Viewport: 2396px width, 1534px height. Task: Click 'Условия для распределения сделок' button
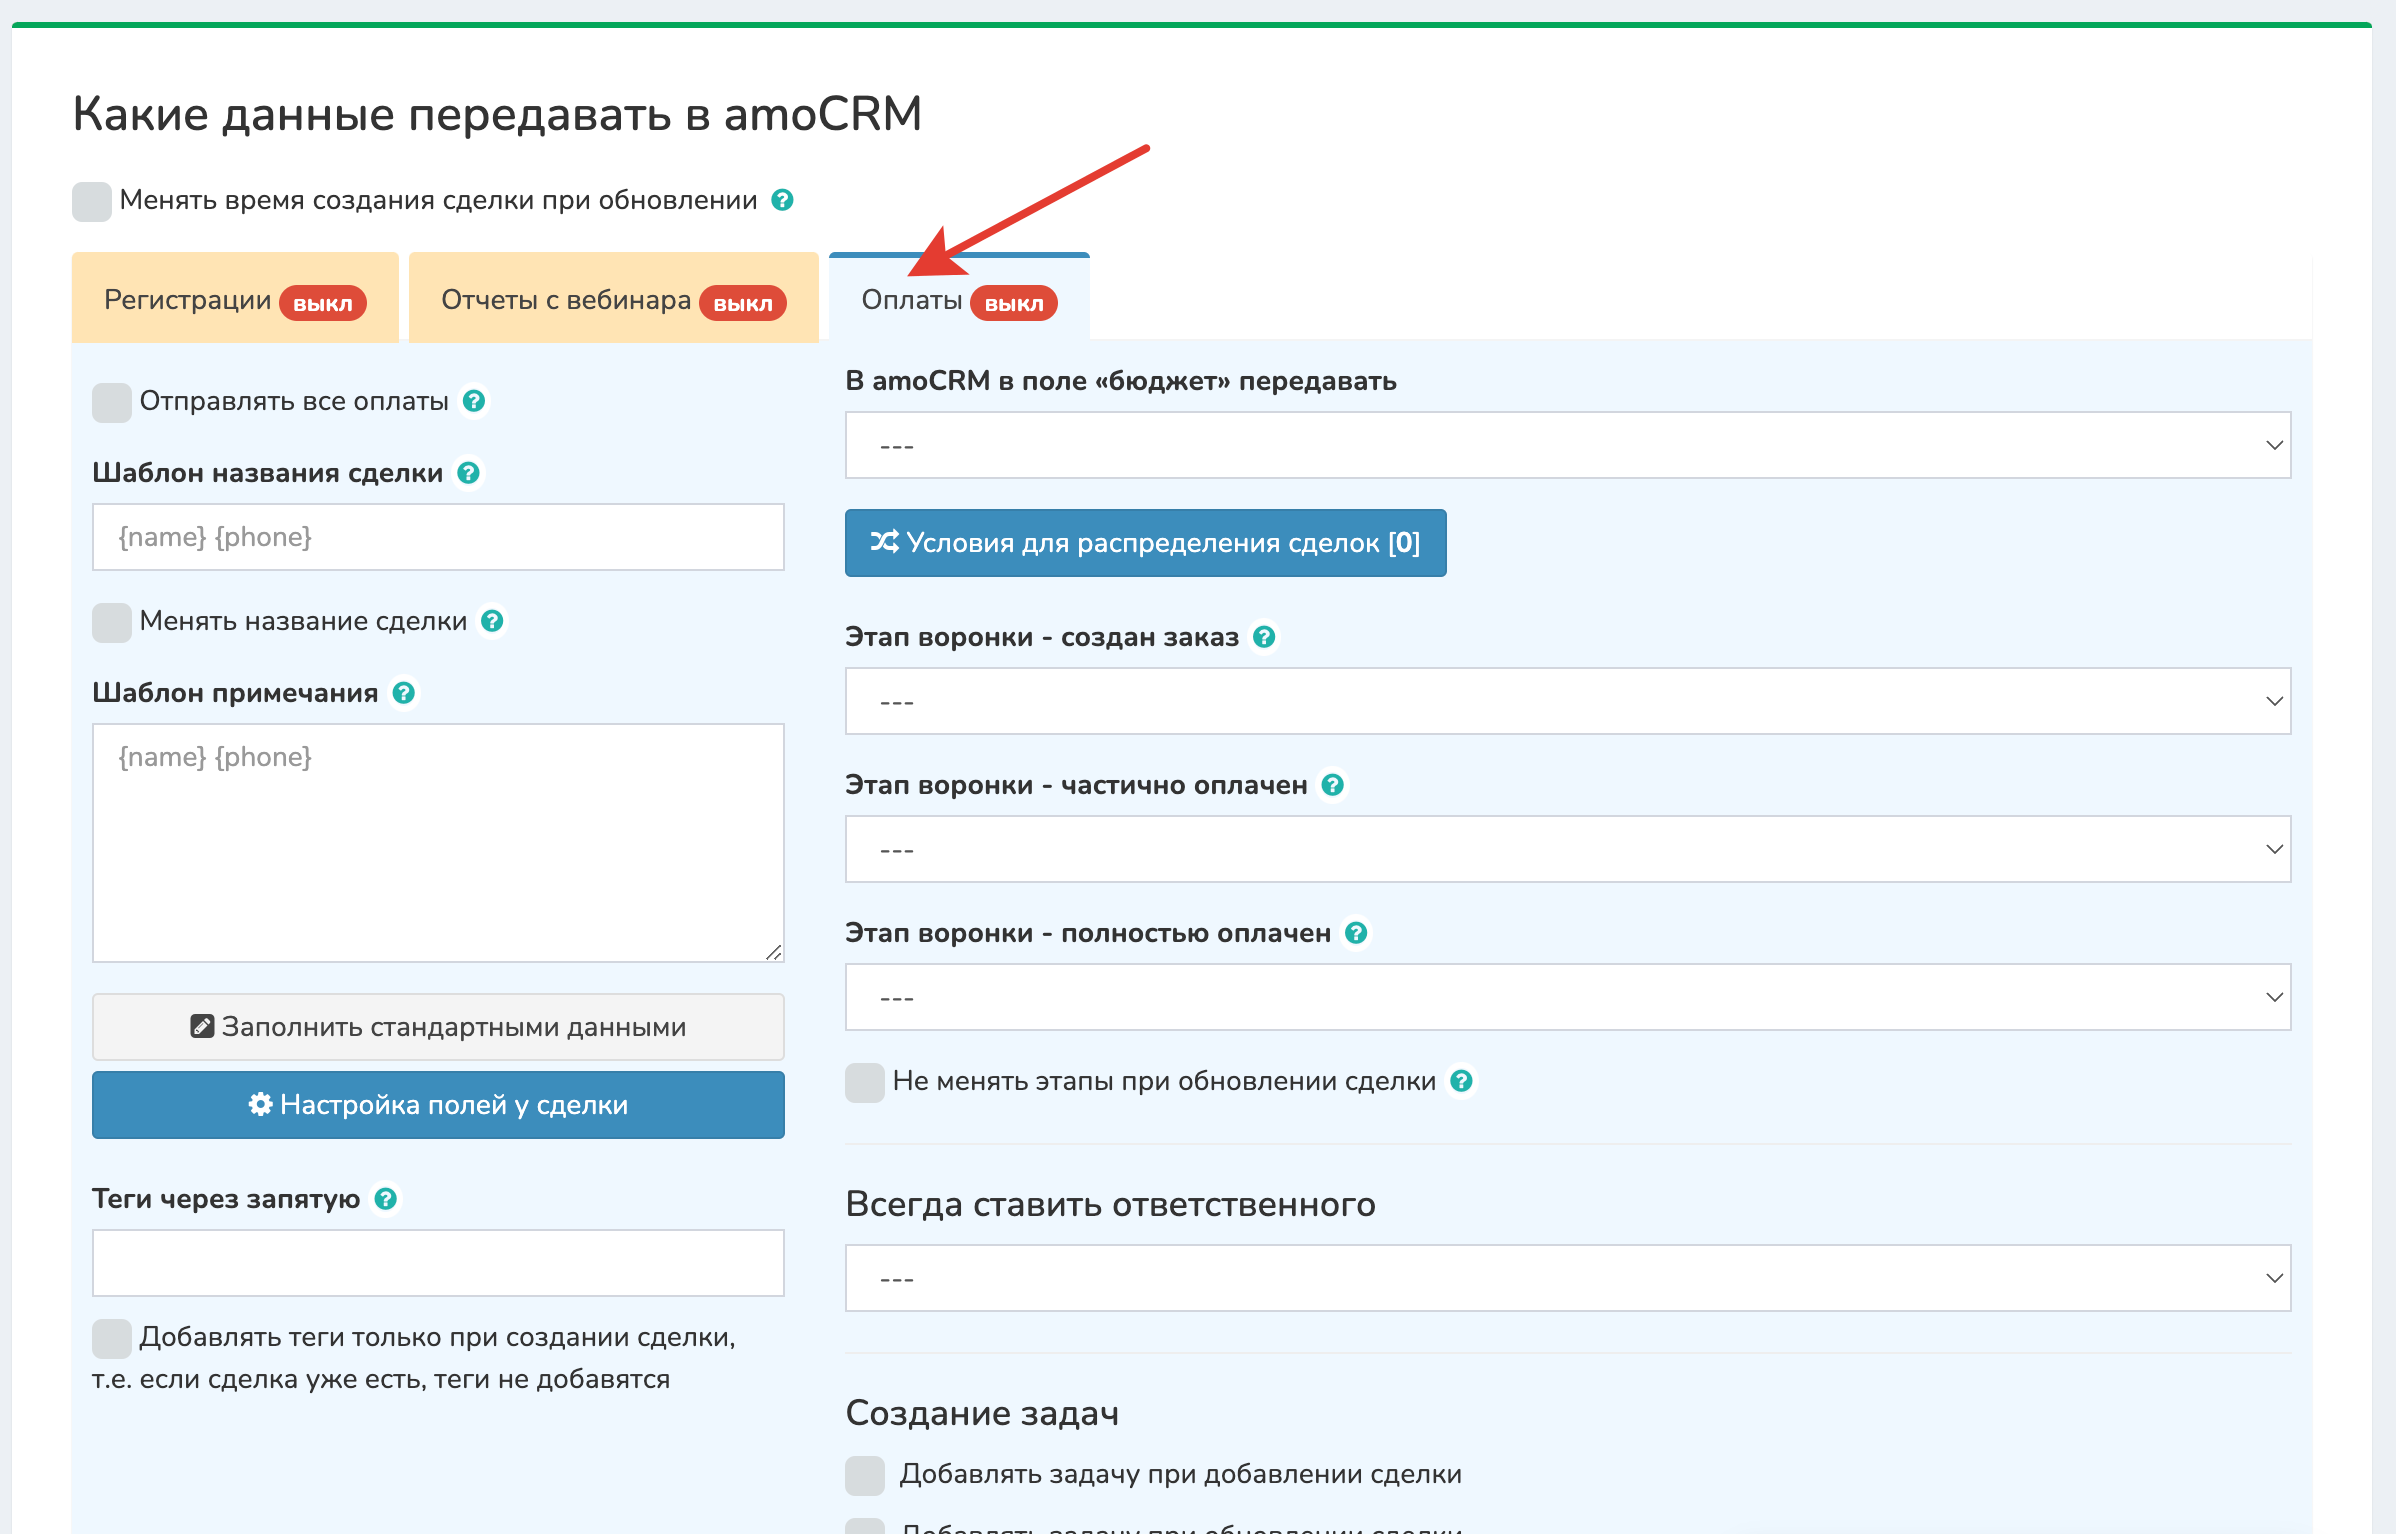[1145, 543]
